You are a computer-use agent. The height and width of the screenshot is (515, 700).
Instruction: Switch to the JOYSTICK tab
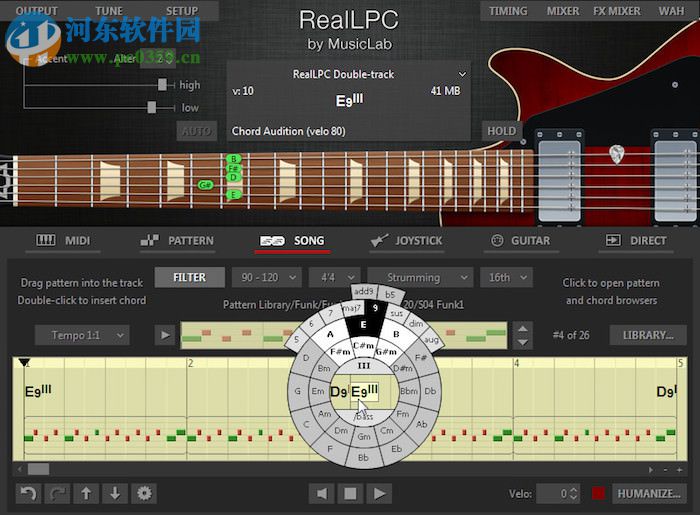[407, 241]
